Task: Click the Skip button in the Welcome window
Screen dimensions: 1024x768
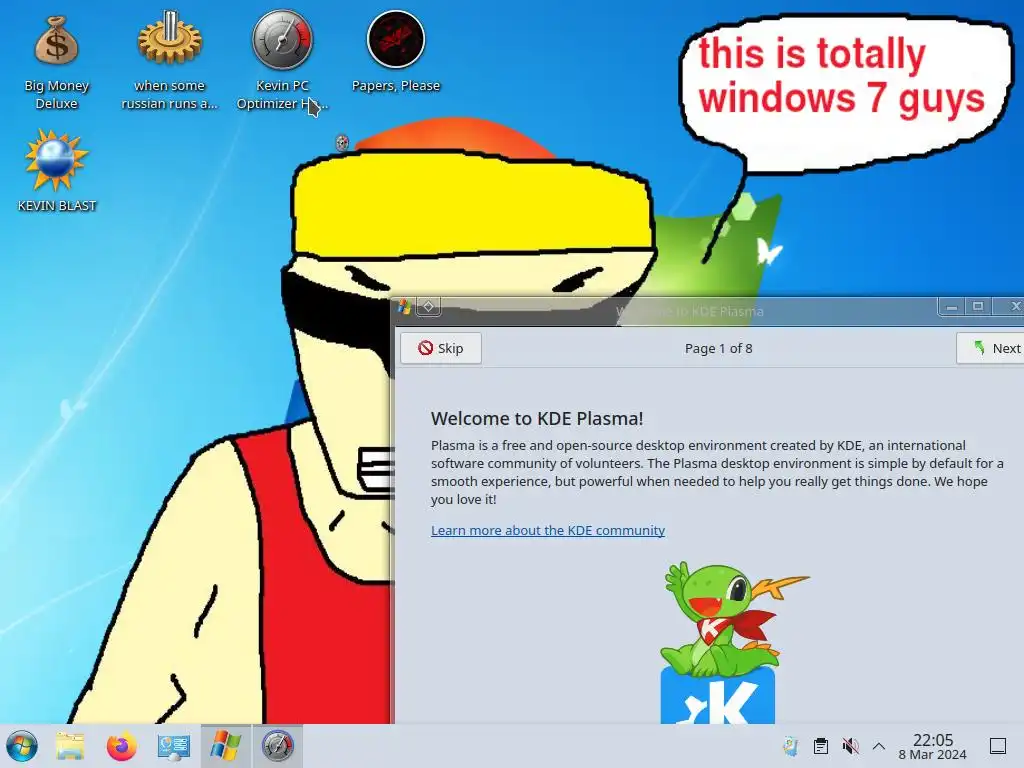Action: point(441,348)
